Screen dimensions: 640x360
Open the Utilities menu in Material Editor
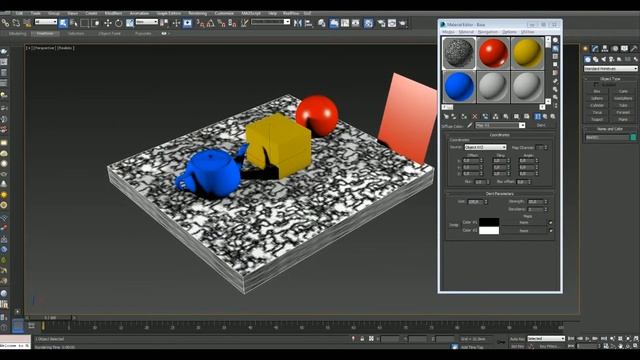coord(527,32)
